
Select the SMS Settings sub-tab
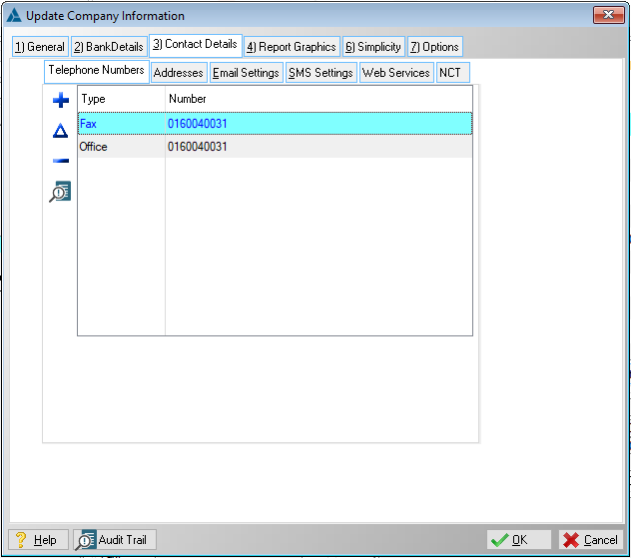320,73
